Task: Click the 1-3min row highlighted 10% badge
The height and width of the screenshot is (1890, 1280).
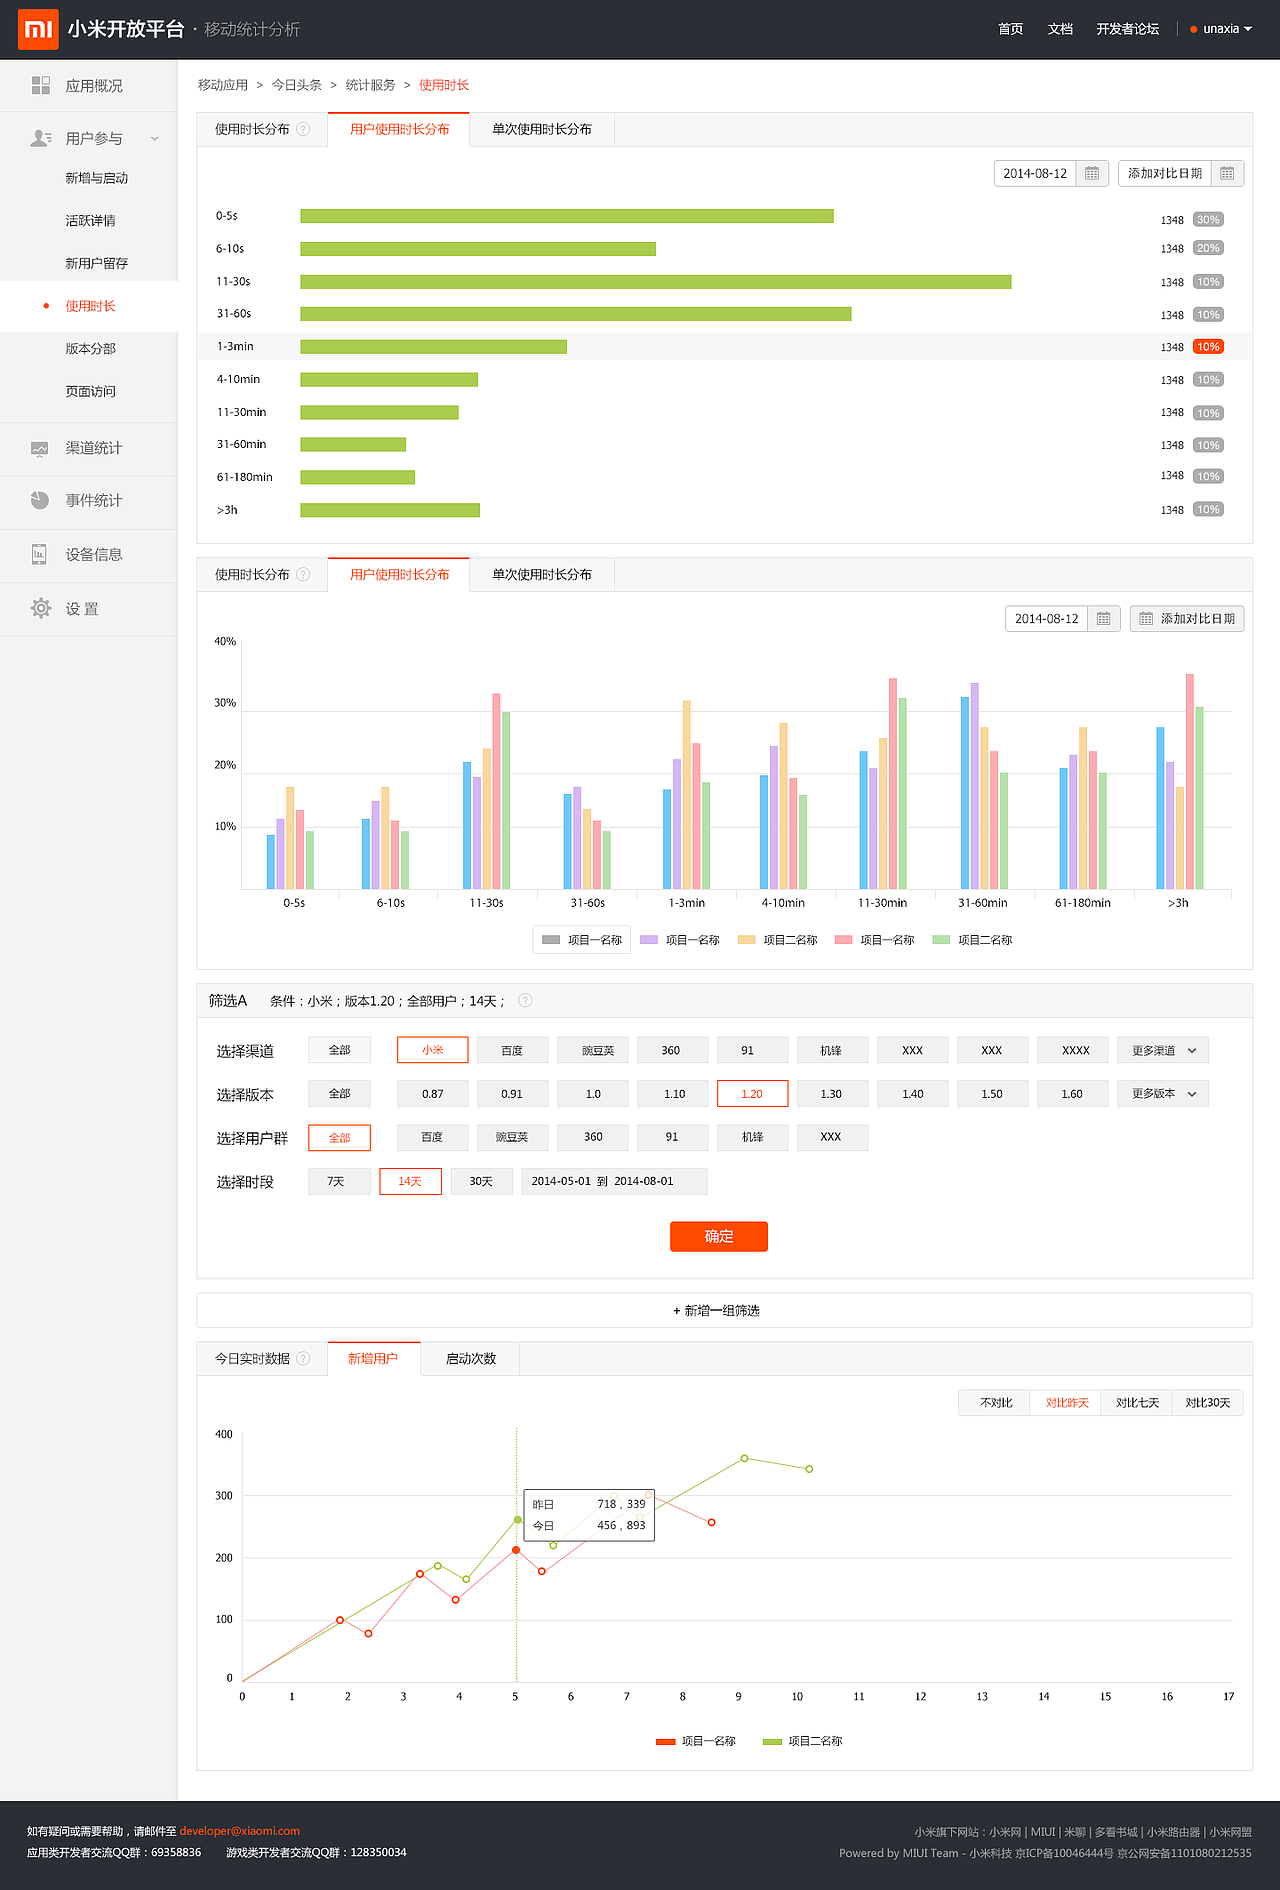Action: click(1208, 347)
